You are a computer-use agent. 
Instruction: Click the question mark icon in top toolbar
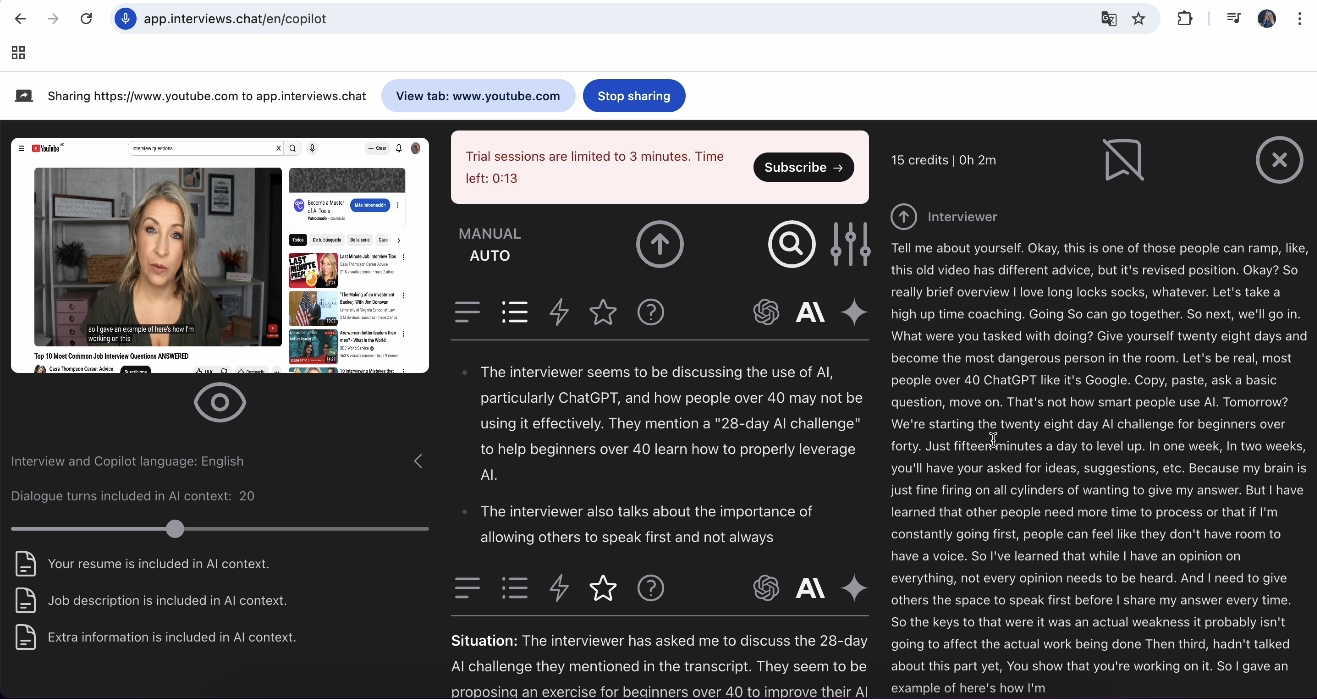coord(651,312)
